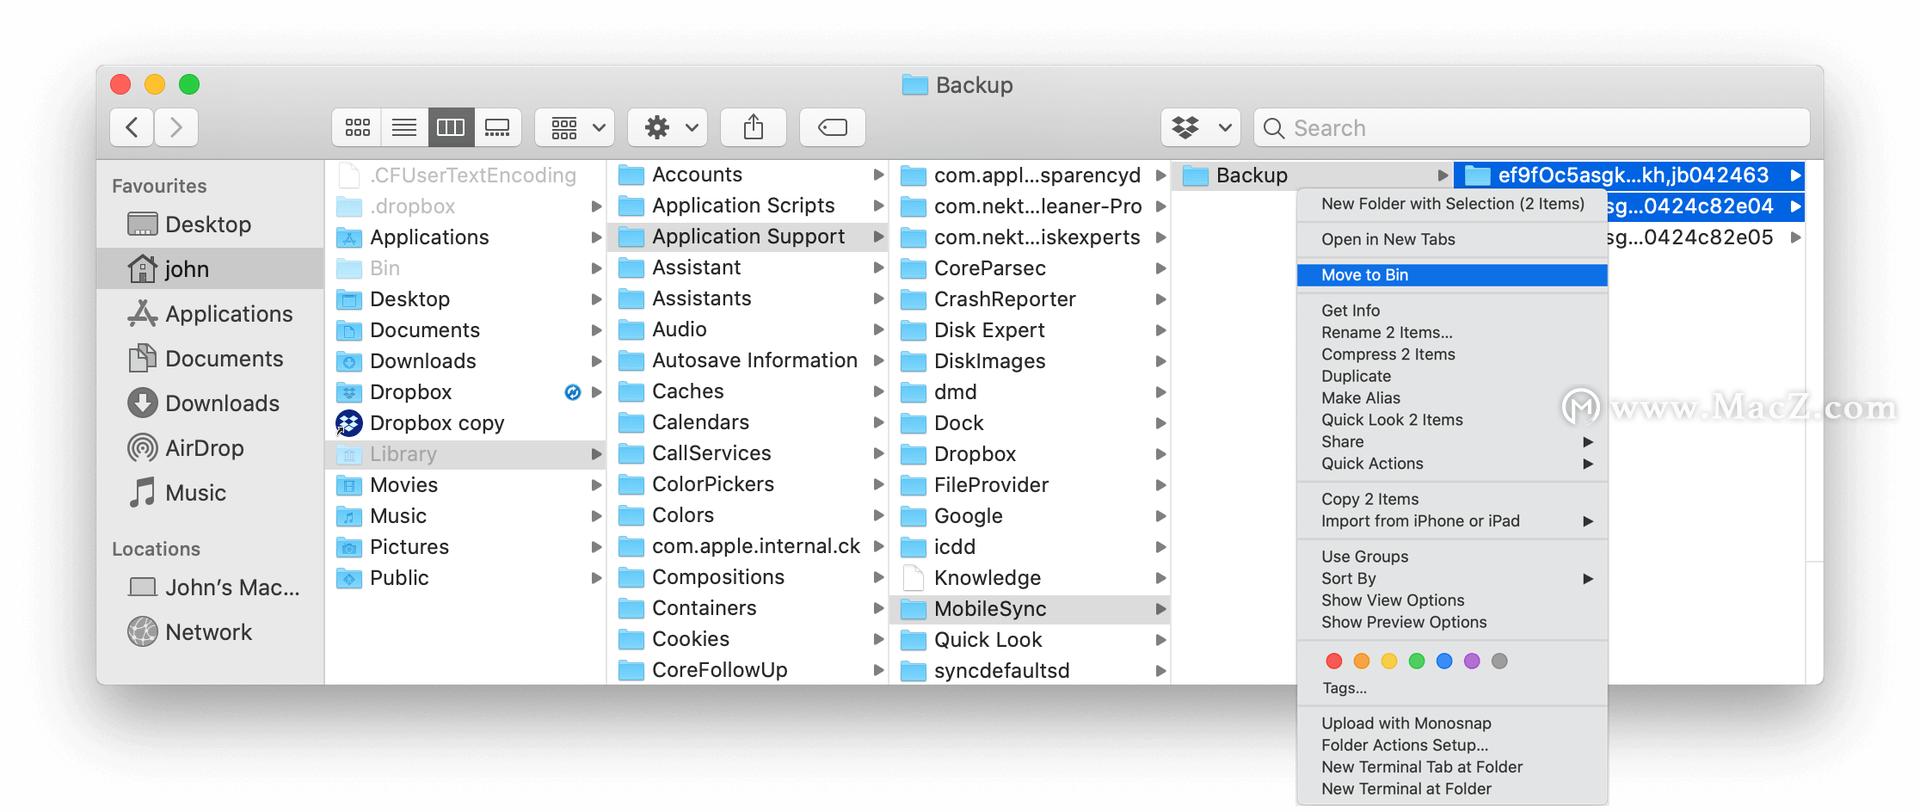
Task: Switch to icon view
Action: coord(357,127)
